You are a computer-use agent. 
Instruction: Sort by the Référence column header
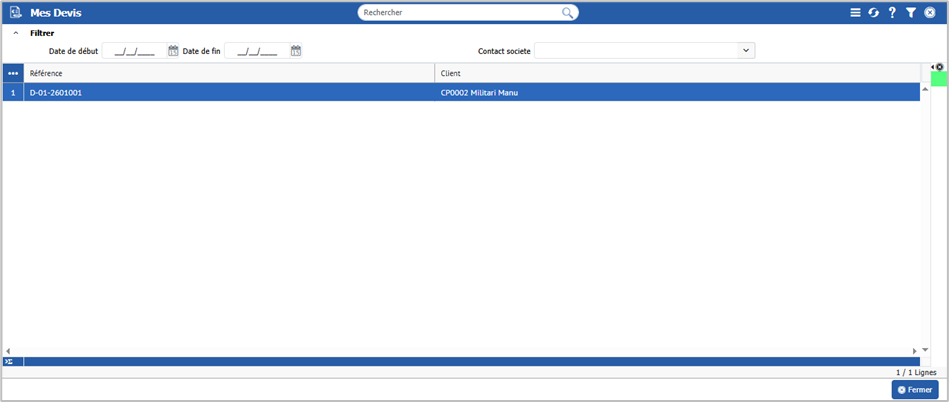[229, 74]
